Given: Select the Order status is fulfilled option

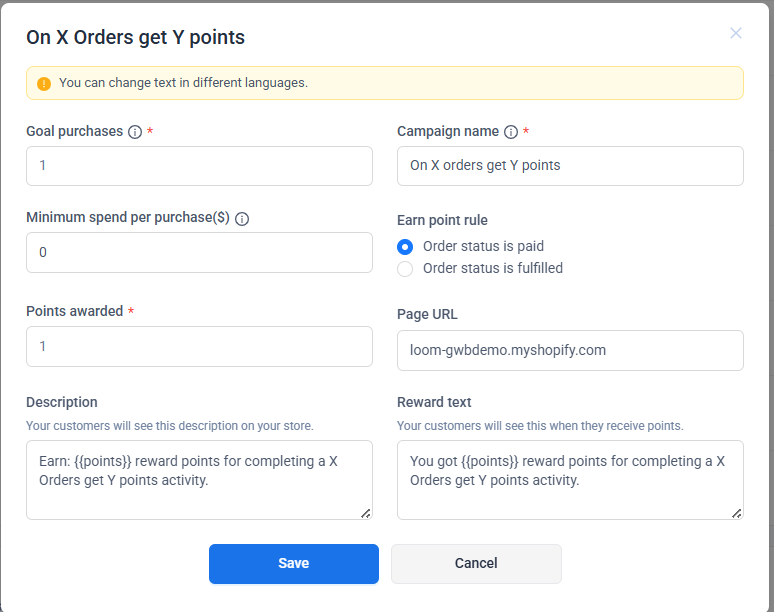Looking at the screenshot, I should click(x=405, y=268).
